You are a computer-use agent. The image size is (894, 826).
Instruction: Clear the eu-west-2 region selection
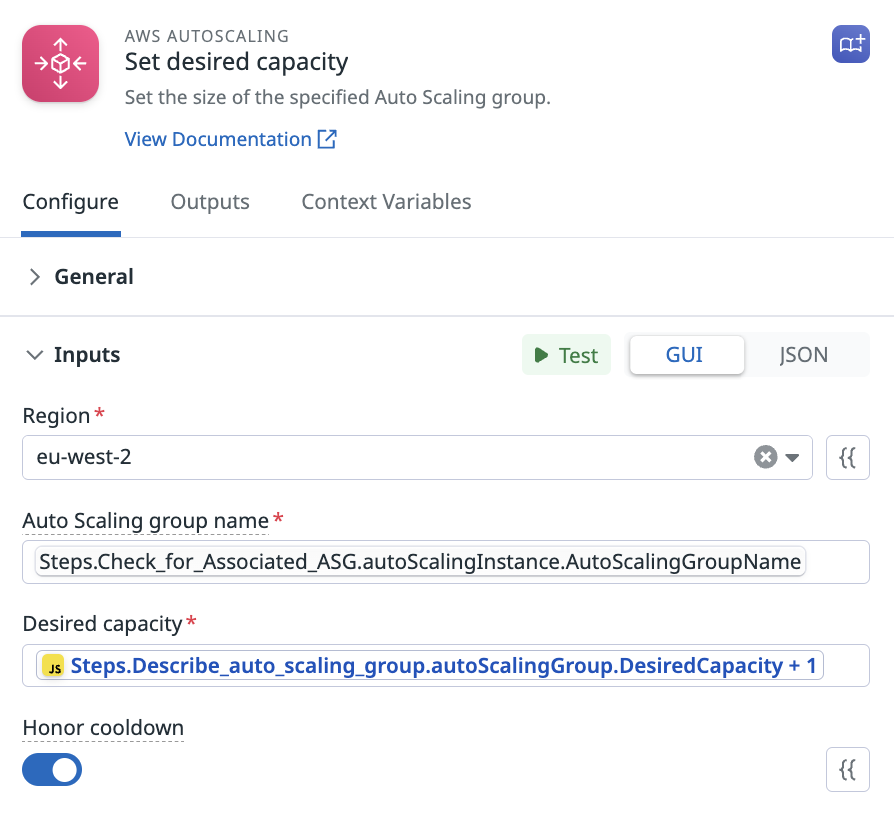pyautogui.click(x=766, y=457)
